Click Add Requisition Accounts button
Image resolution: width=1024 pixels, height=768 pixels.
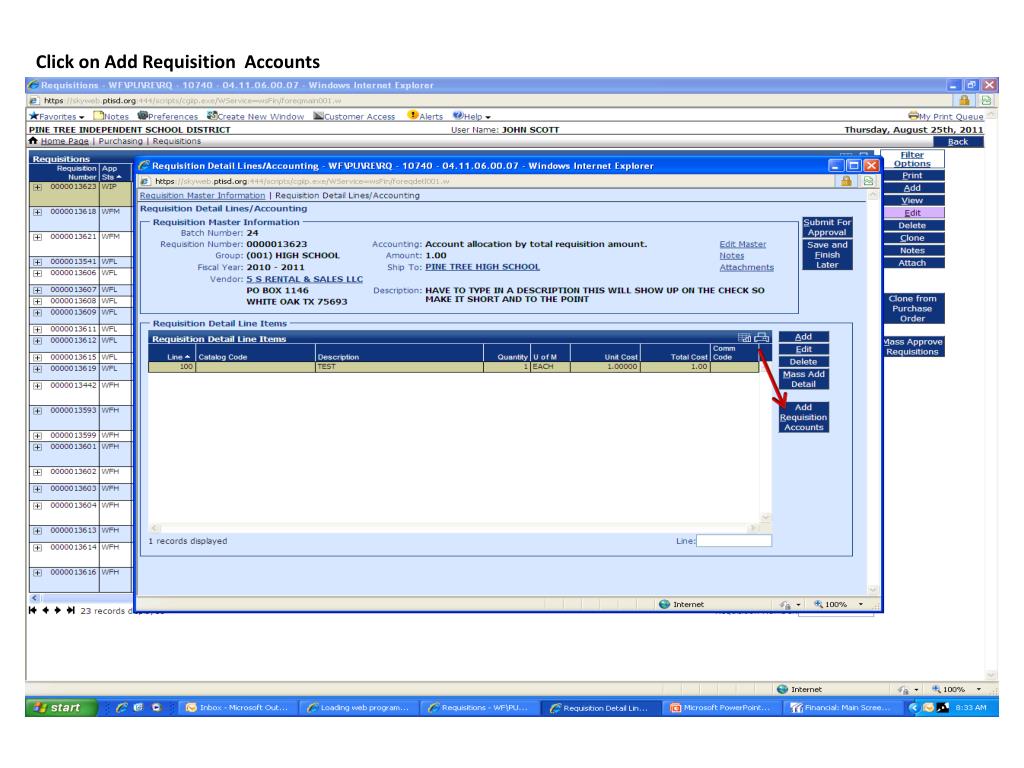(x=803, y=417)
